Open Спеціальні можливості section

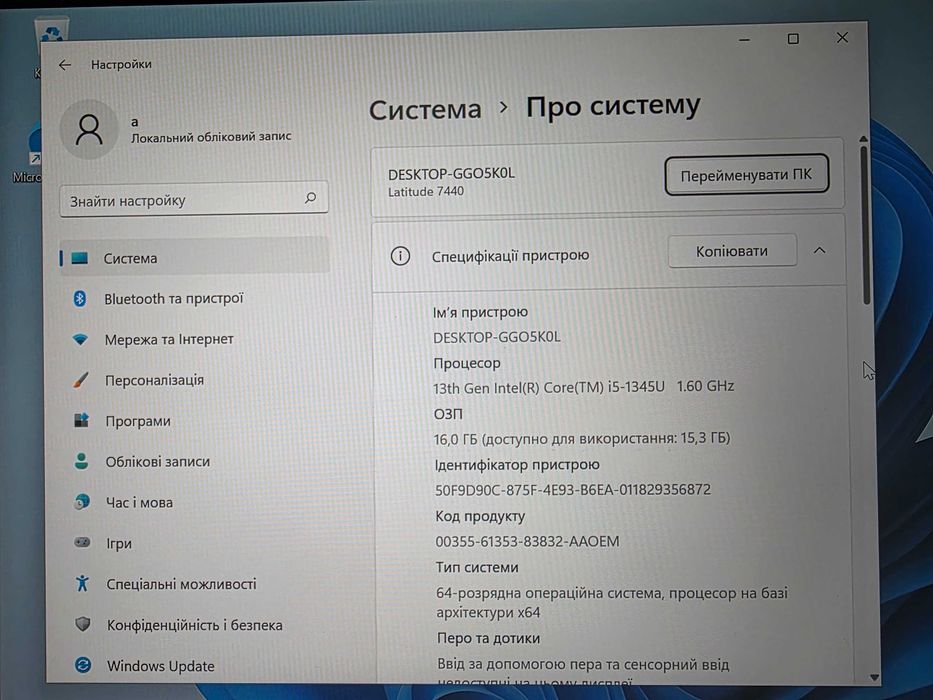195,583
